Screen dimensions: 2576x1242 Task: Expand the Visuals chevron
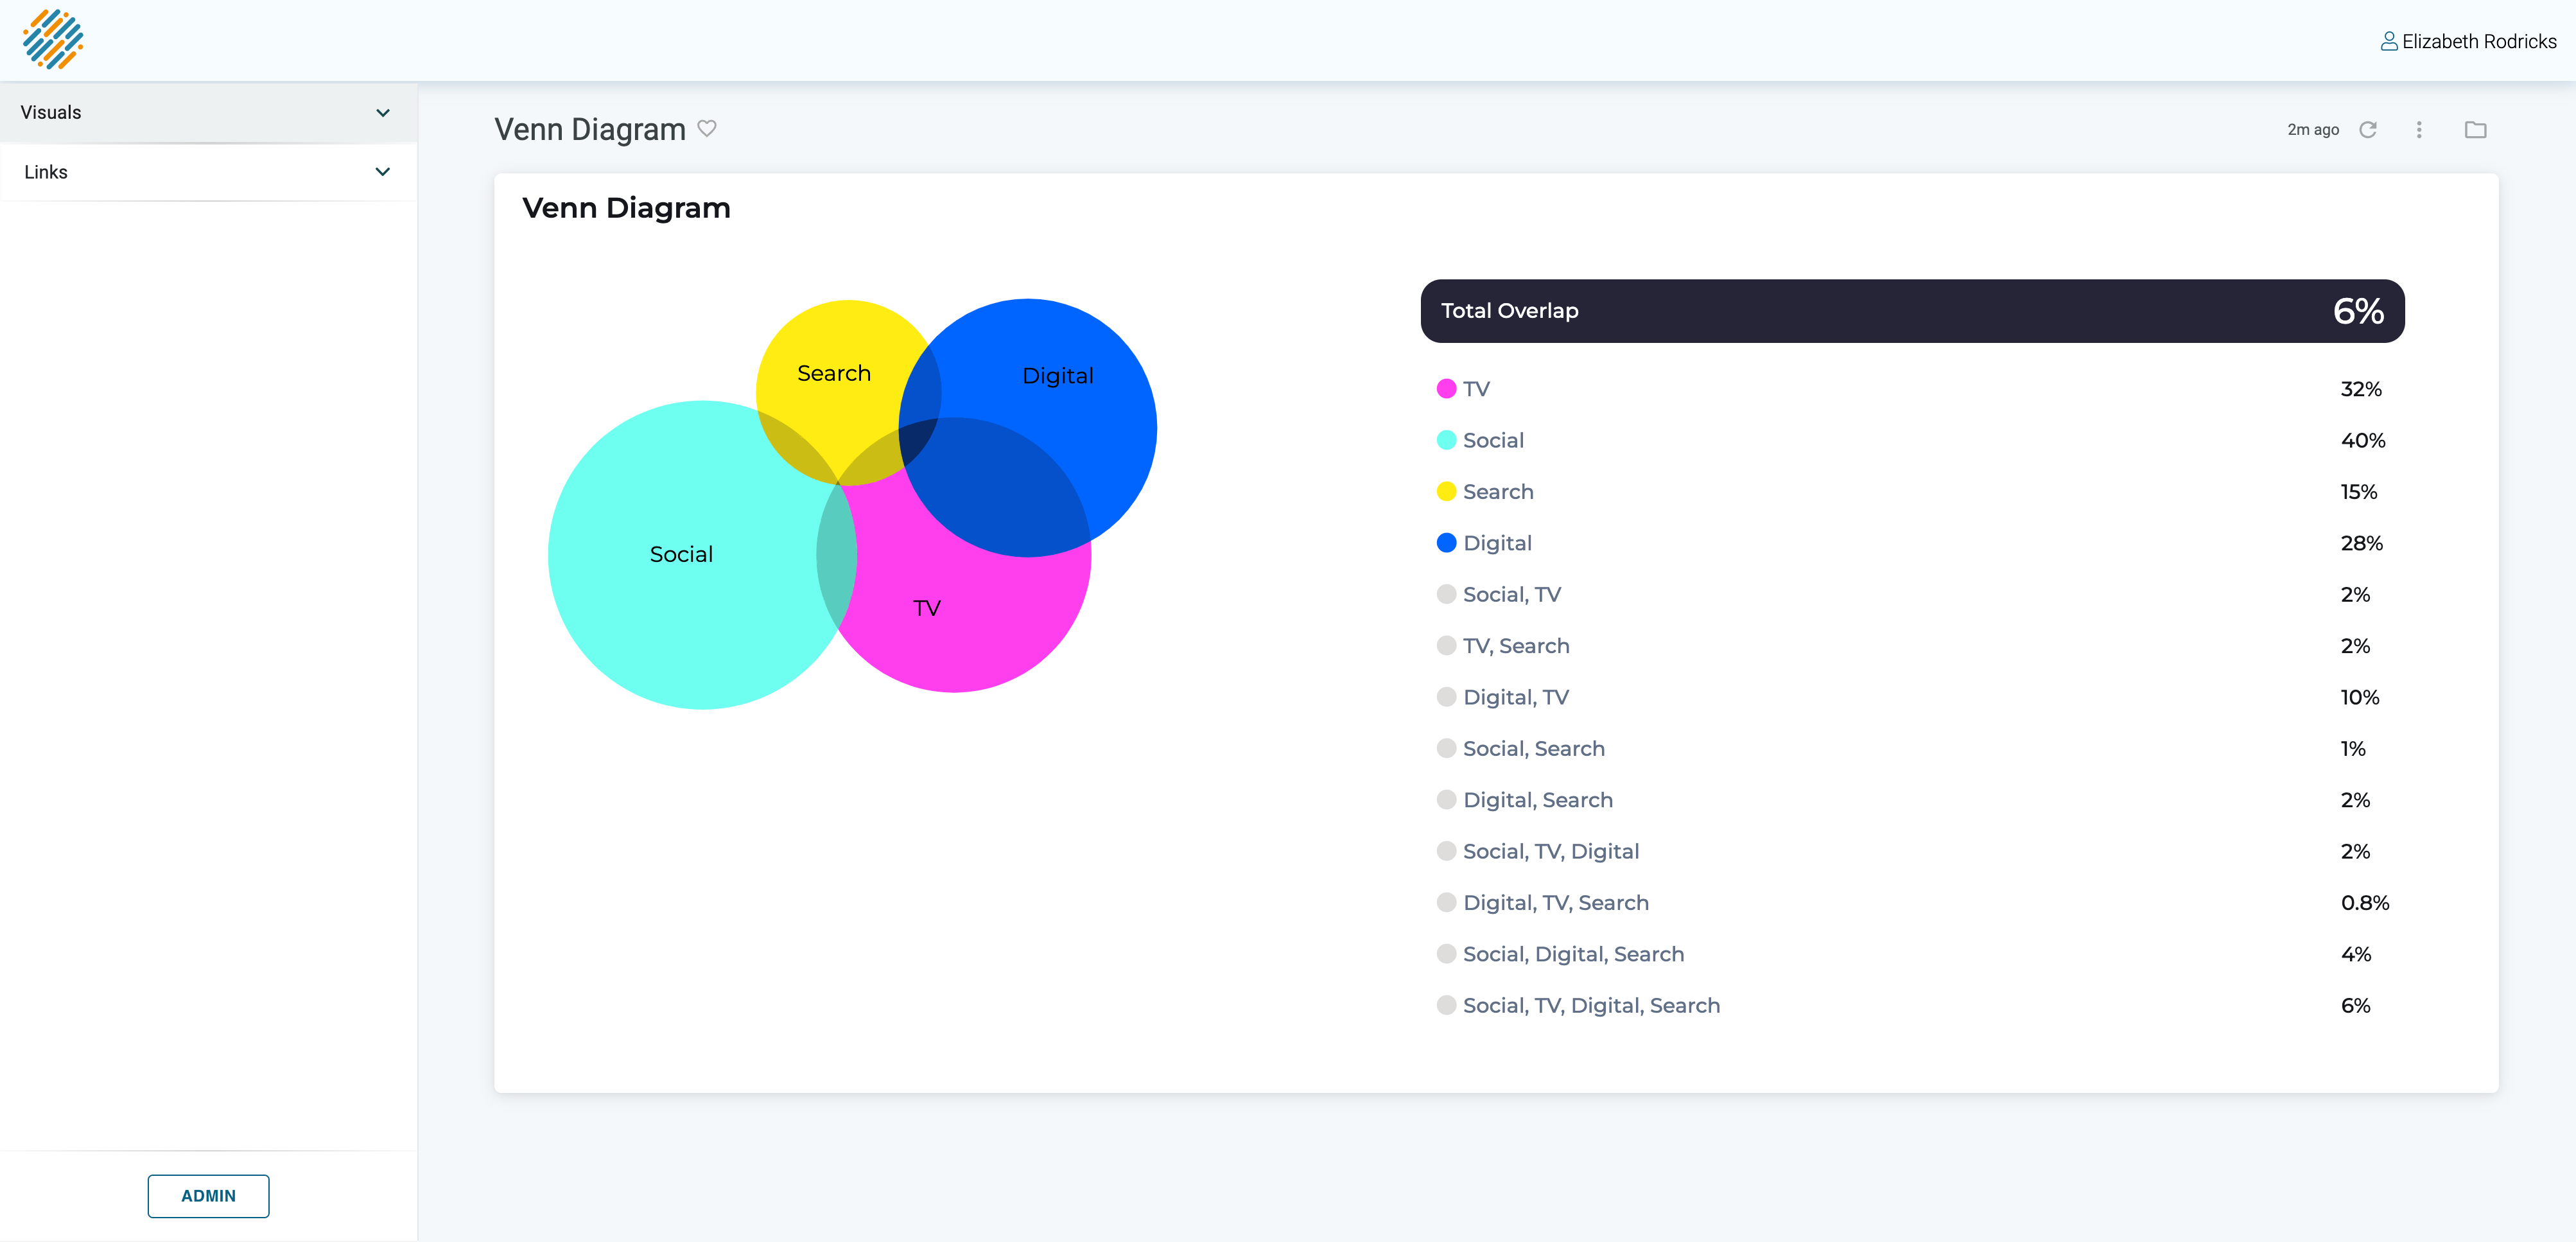pyautogui.click(x=383, y=113)
